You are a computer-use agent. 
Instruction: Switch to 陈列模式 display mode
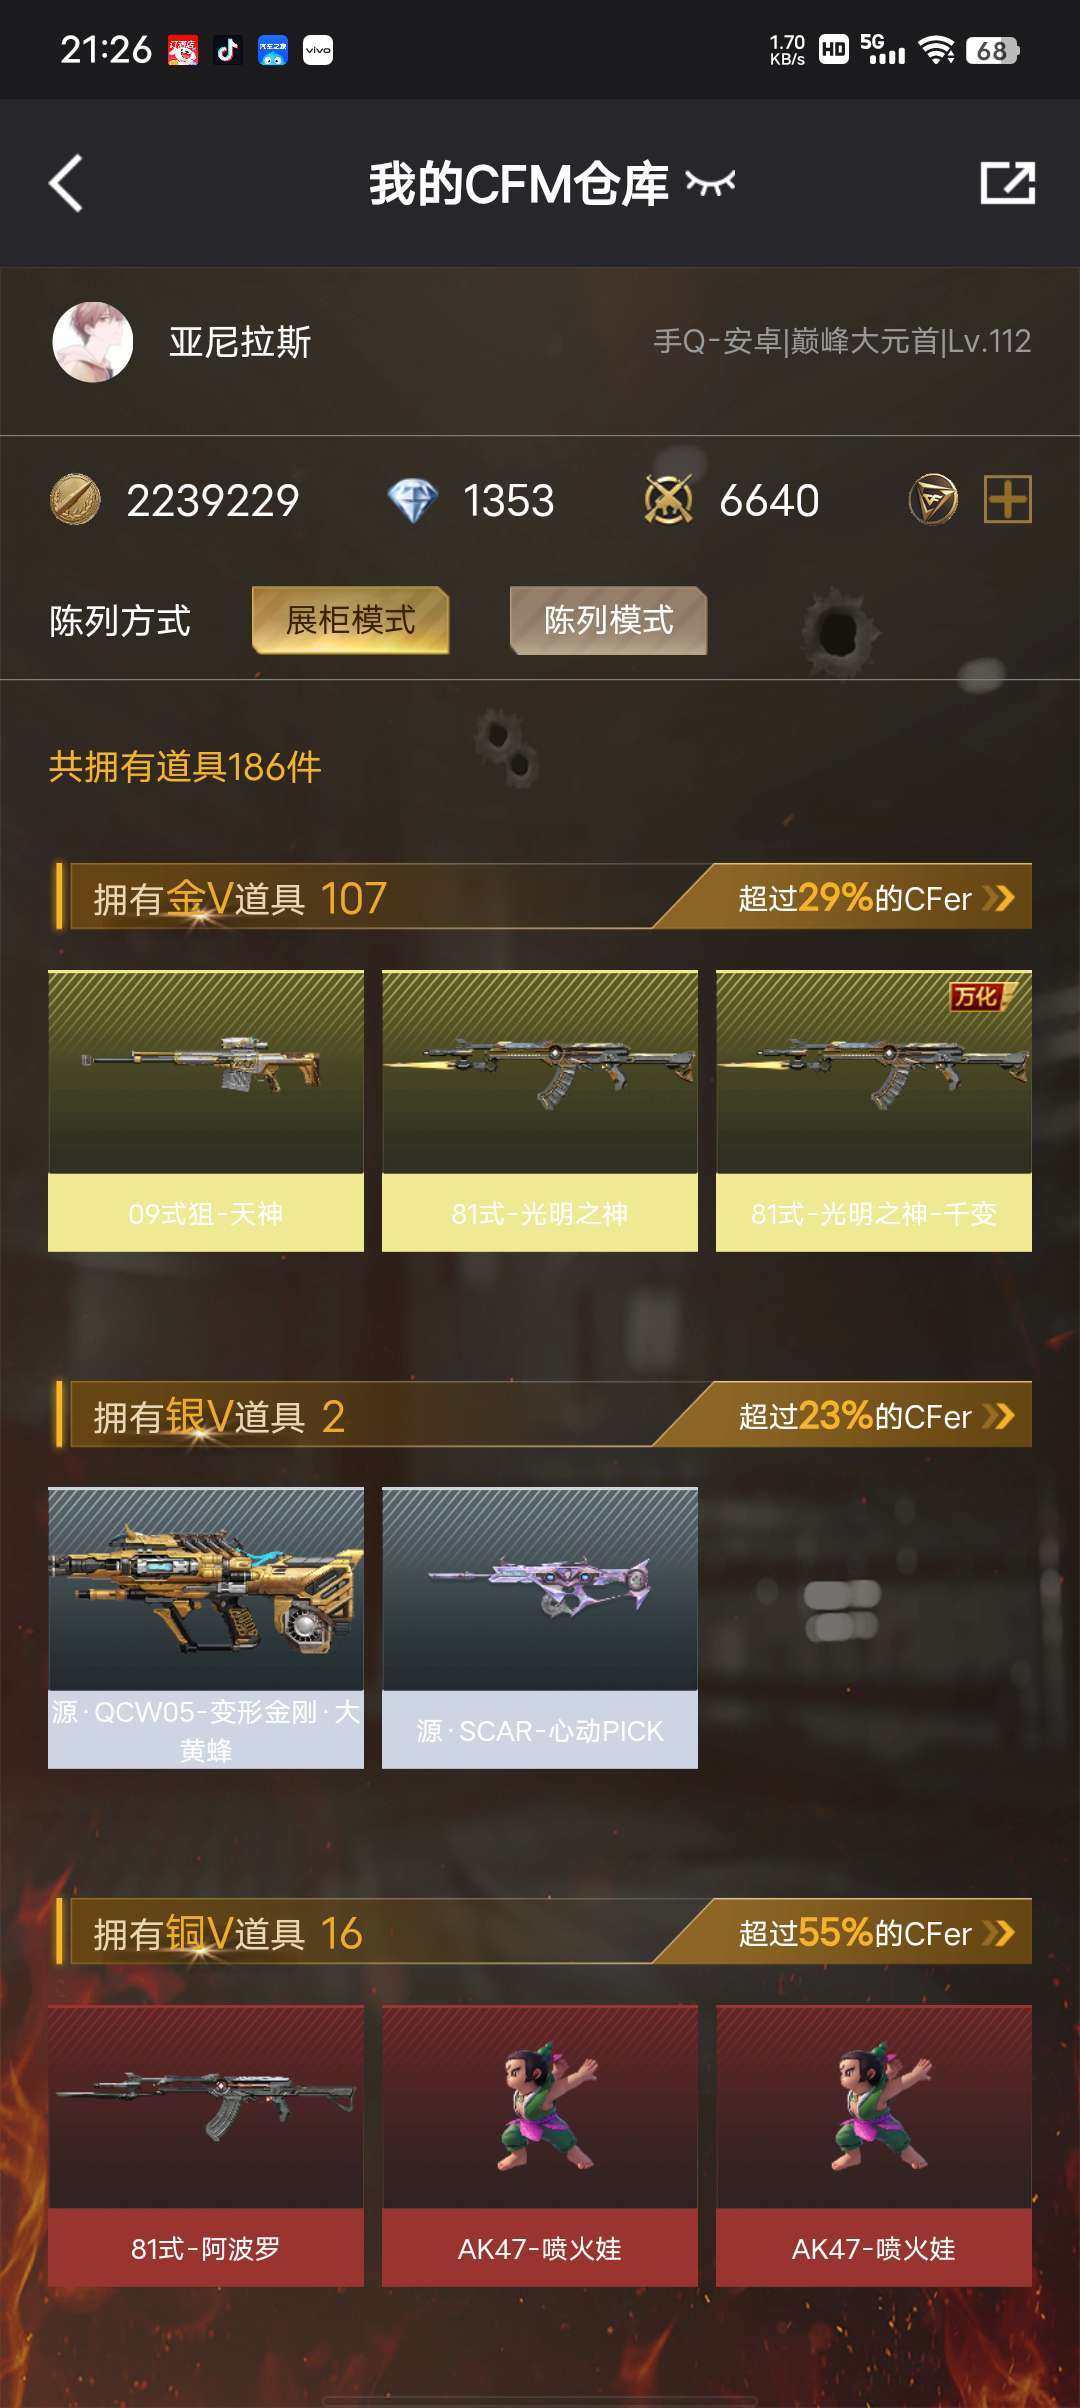608,620
